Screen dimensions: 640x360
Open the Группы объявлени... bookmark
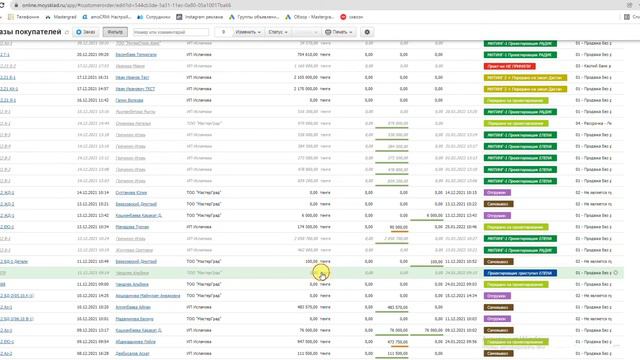click(x=254, y=17)
